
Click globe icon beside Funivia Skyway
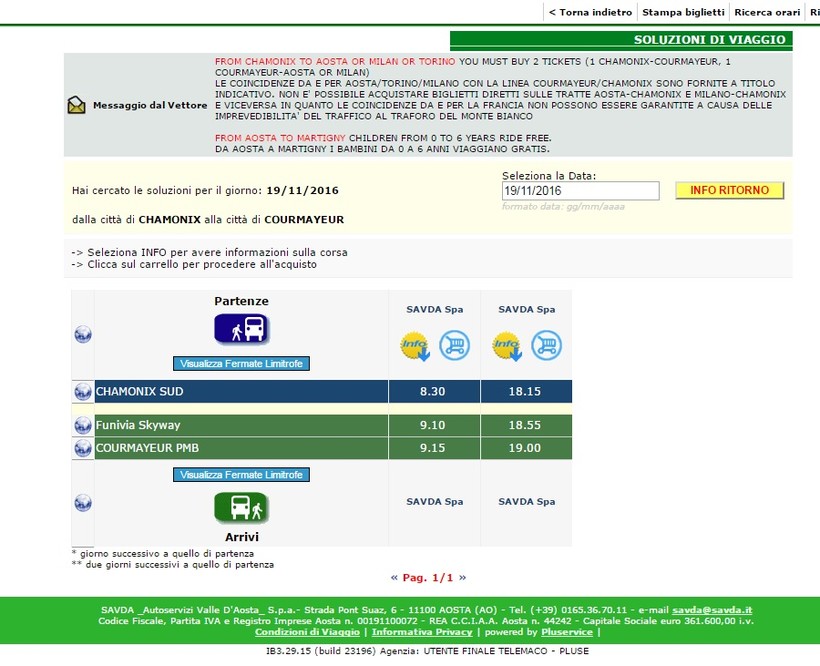[83, 426]
